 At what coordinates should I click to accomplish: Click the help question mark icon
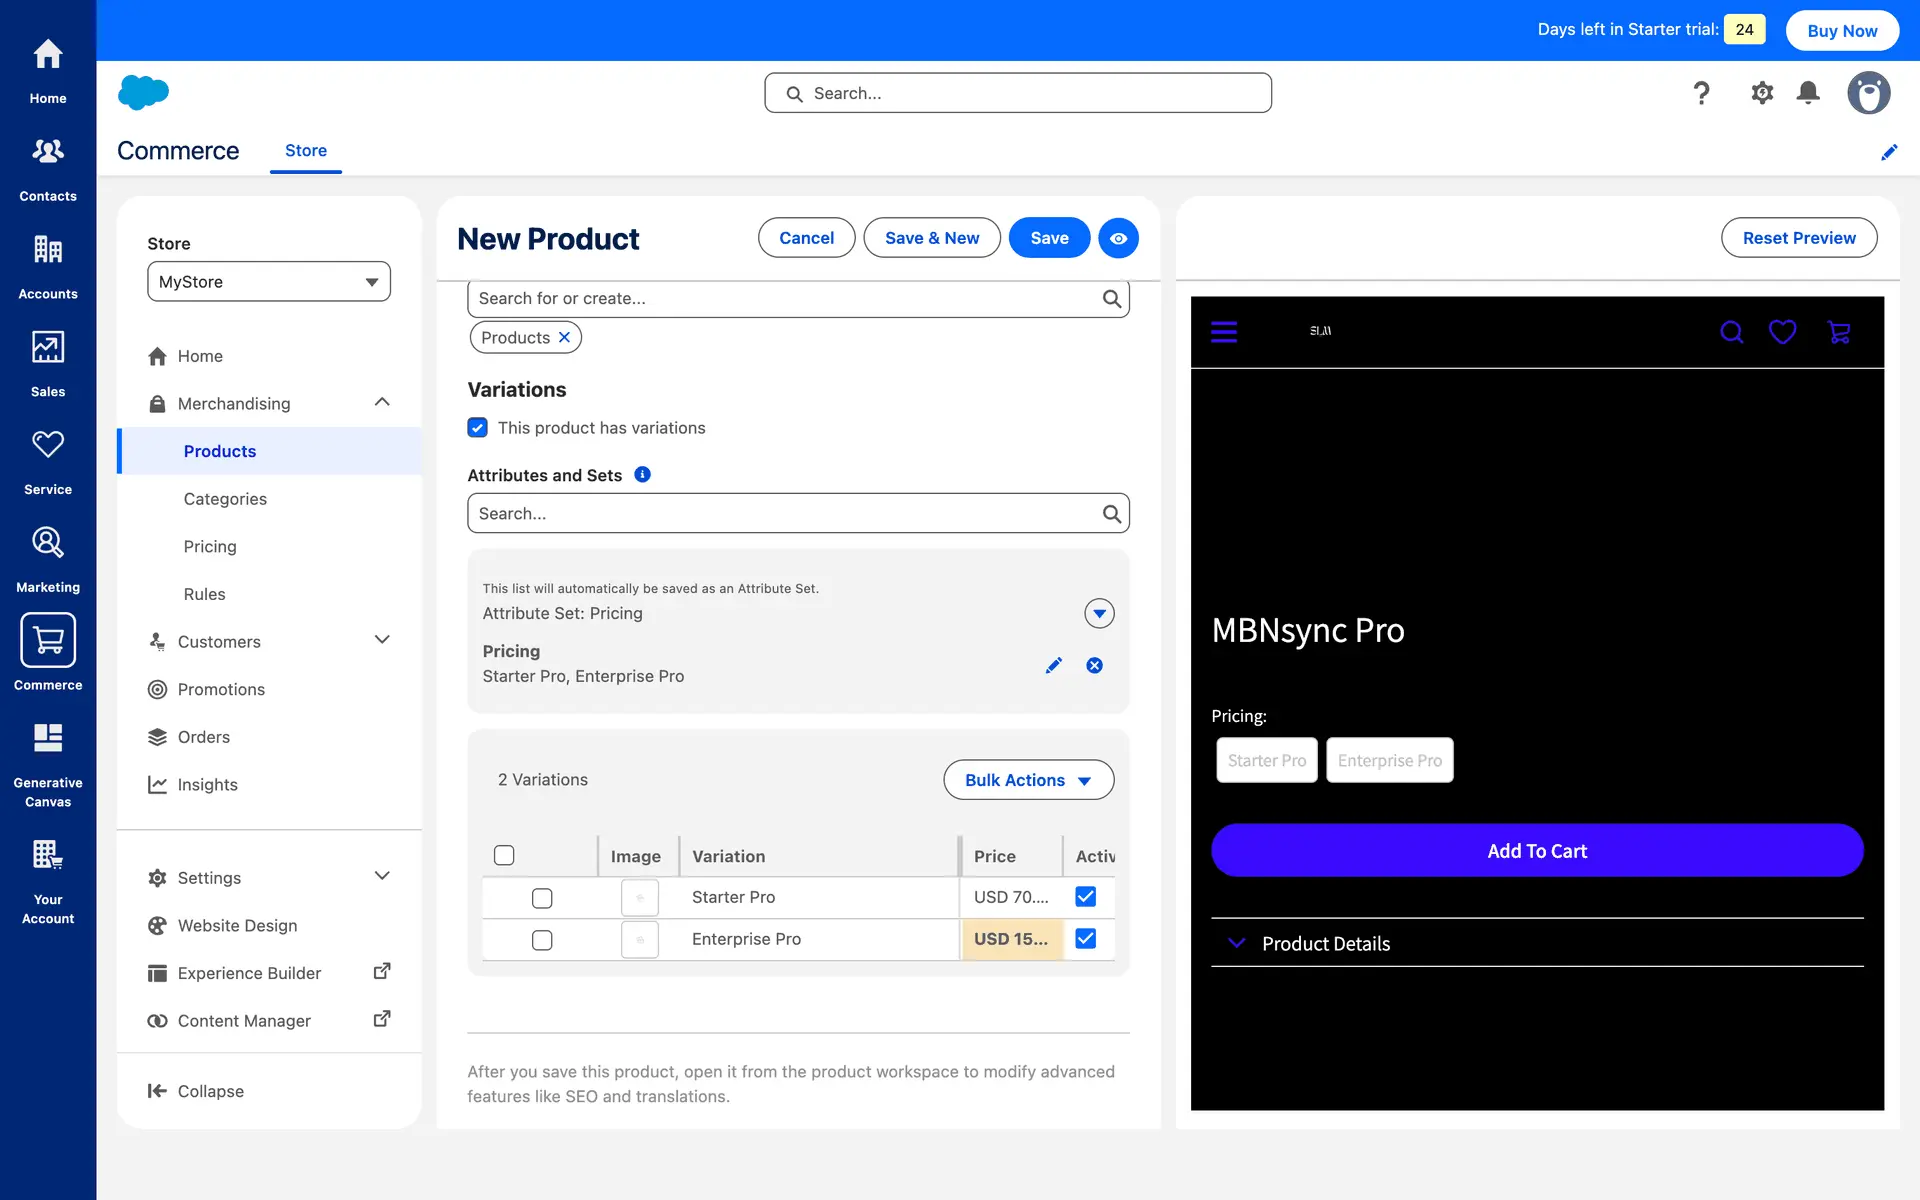tap(1701, 93)
